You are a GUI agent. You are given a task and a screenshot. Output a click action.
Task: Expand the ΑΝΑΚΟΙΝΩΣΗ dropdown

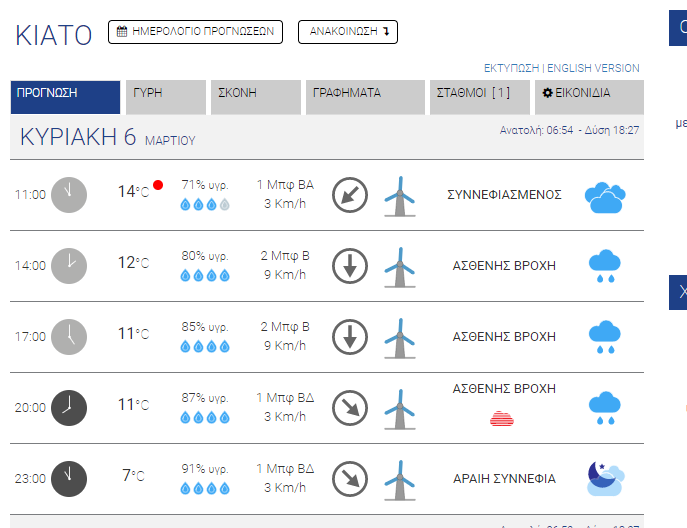pyautogui.click(x=348, y=32)
